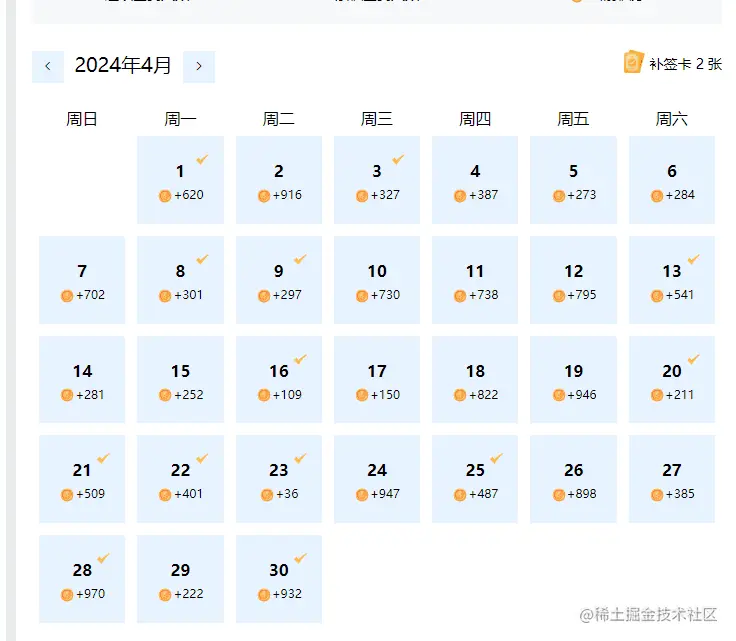This screenshot has height=641, width=736.
Task: Click the 周三 weekday header
Action: tap(377, 119)
